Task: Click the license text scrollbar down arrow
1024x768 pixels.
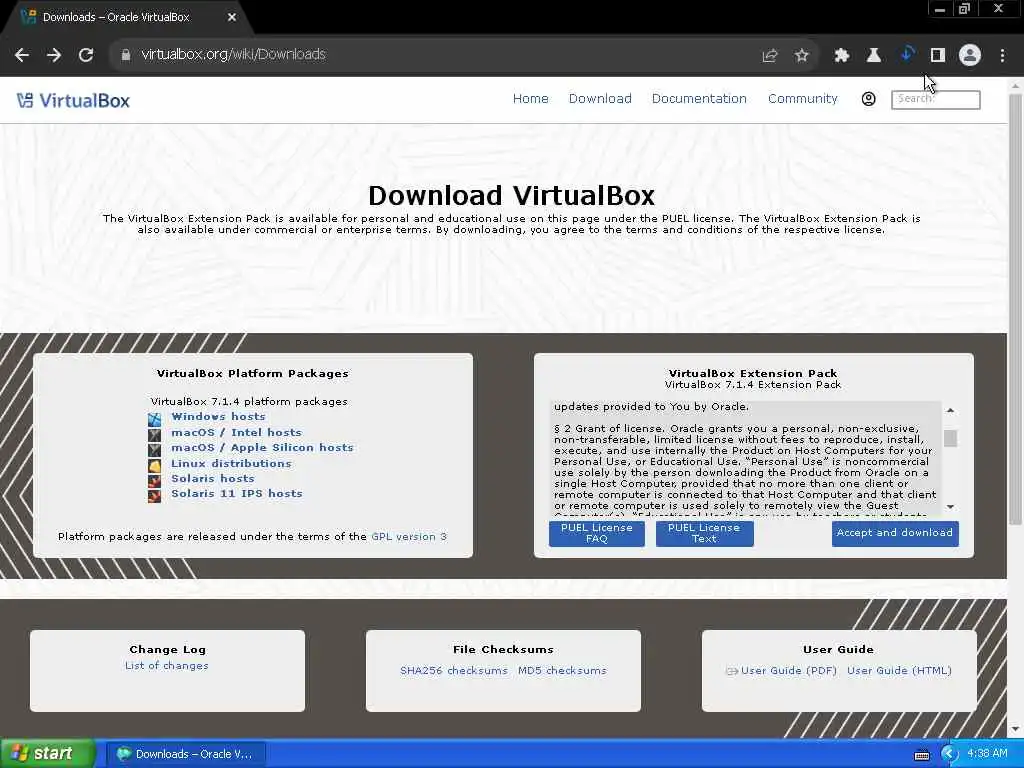Action: 950,507
